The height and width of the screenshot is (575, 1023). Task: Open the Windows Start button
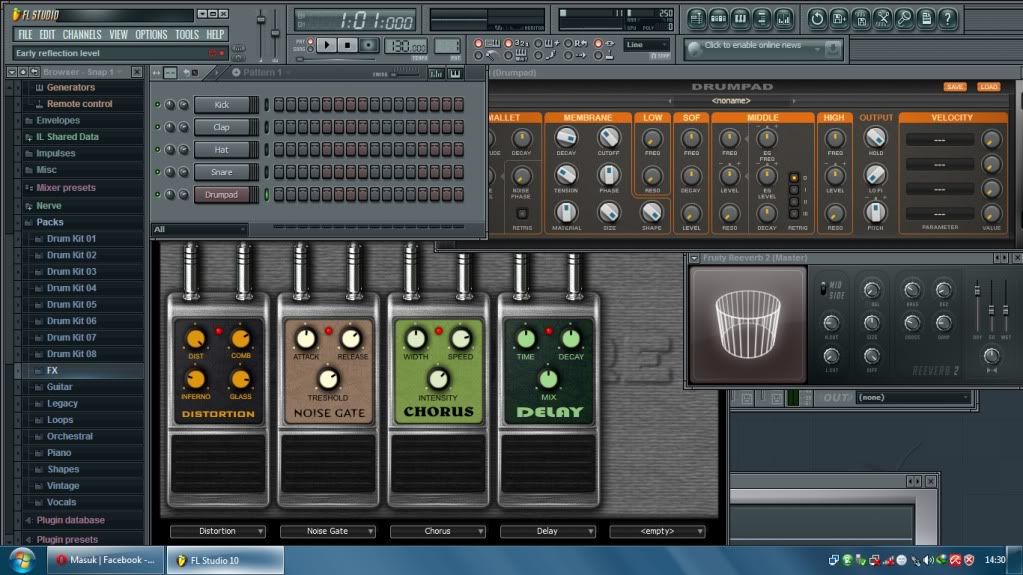pos(22,560)
